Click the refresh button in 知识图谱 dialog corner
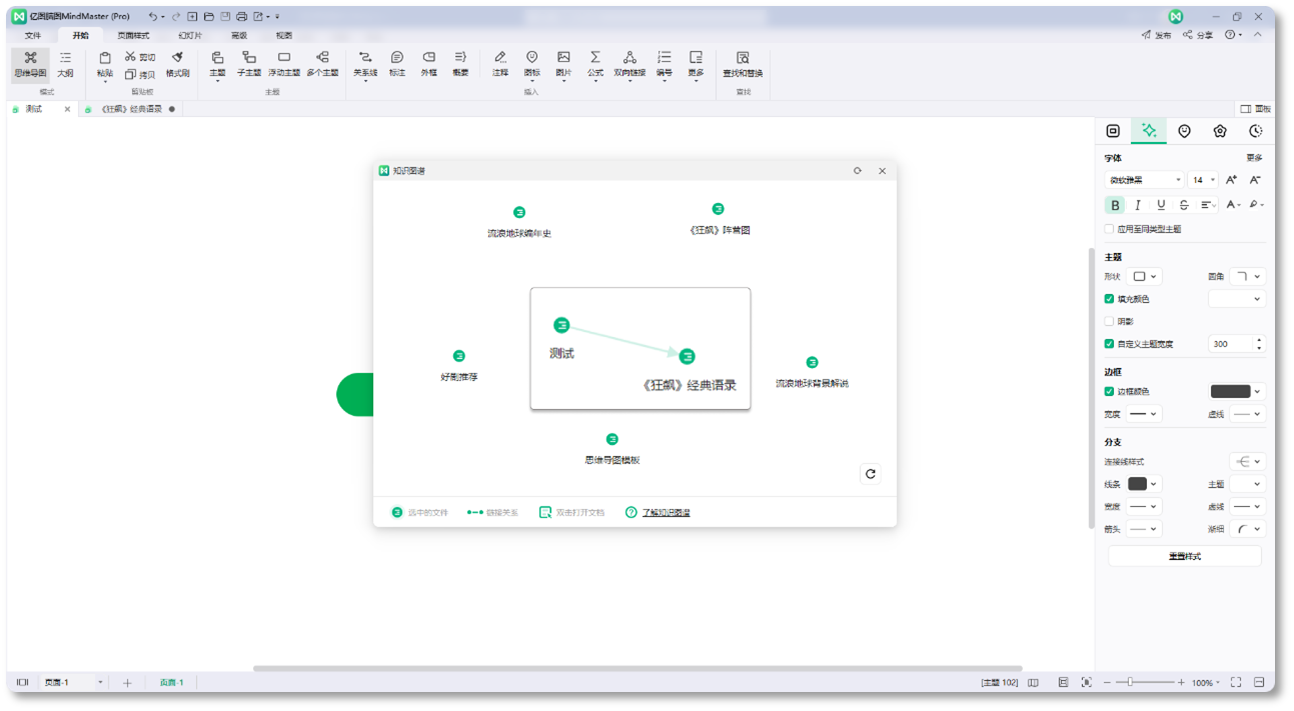The image size is (1294, 711). [870, 474]
